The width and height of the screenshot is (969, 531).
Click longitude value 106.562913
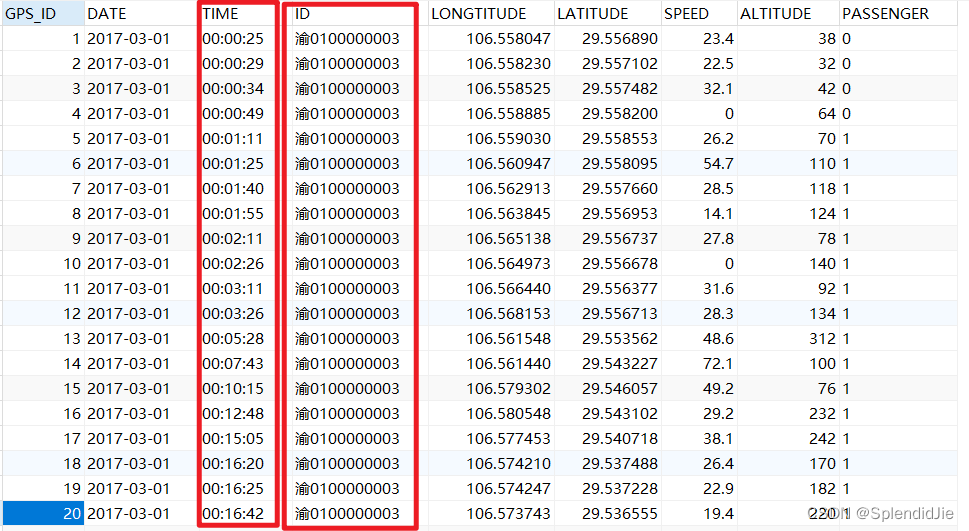point(508,189)
